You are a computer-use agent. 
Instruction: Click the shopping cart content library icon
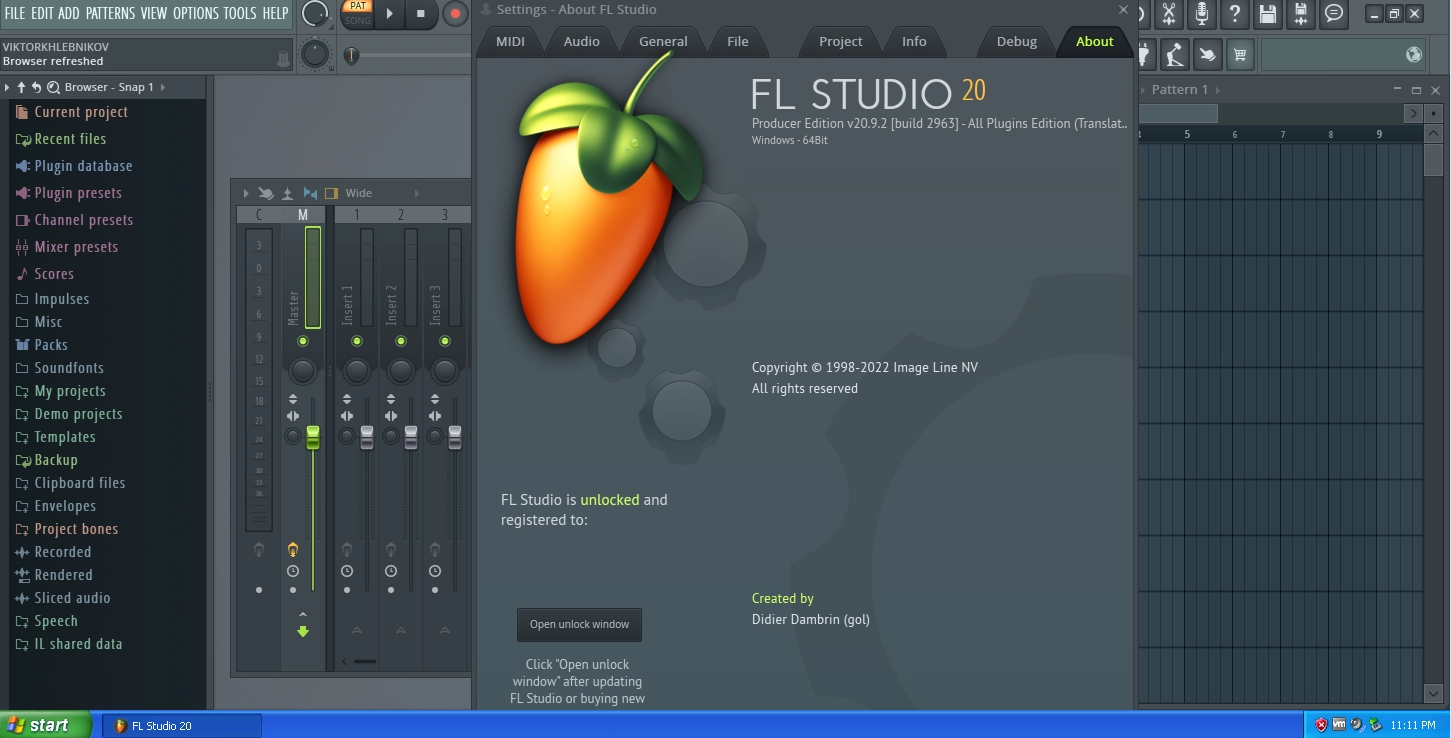click(x=1240, y=55)
